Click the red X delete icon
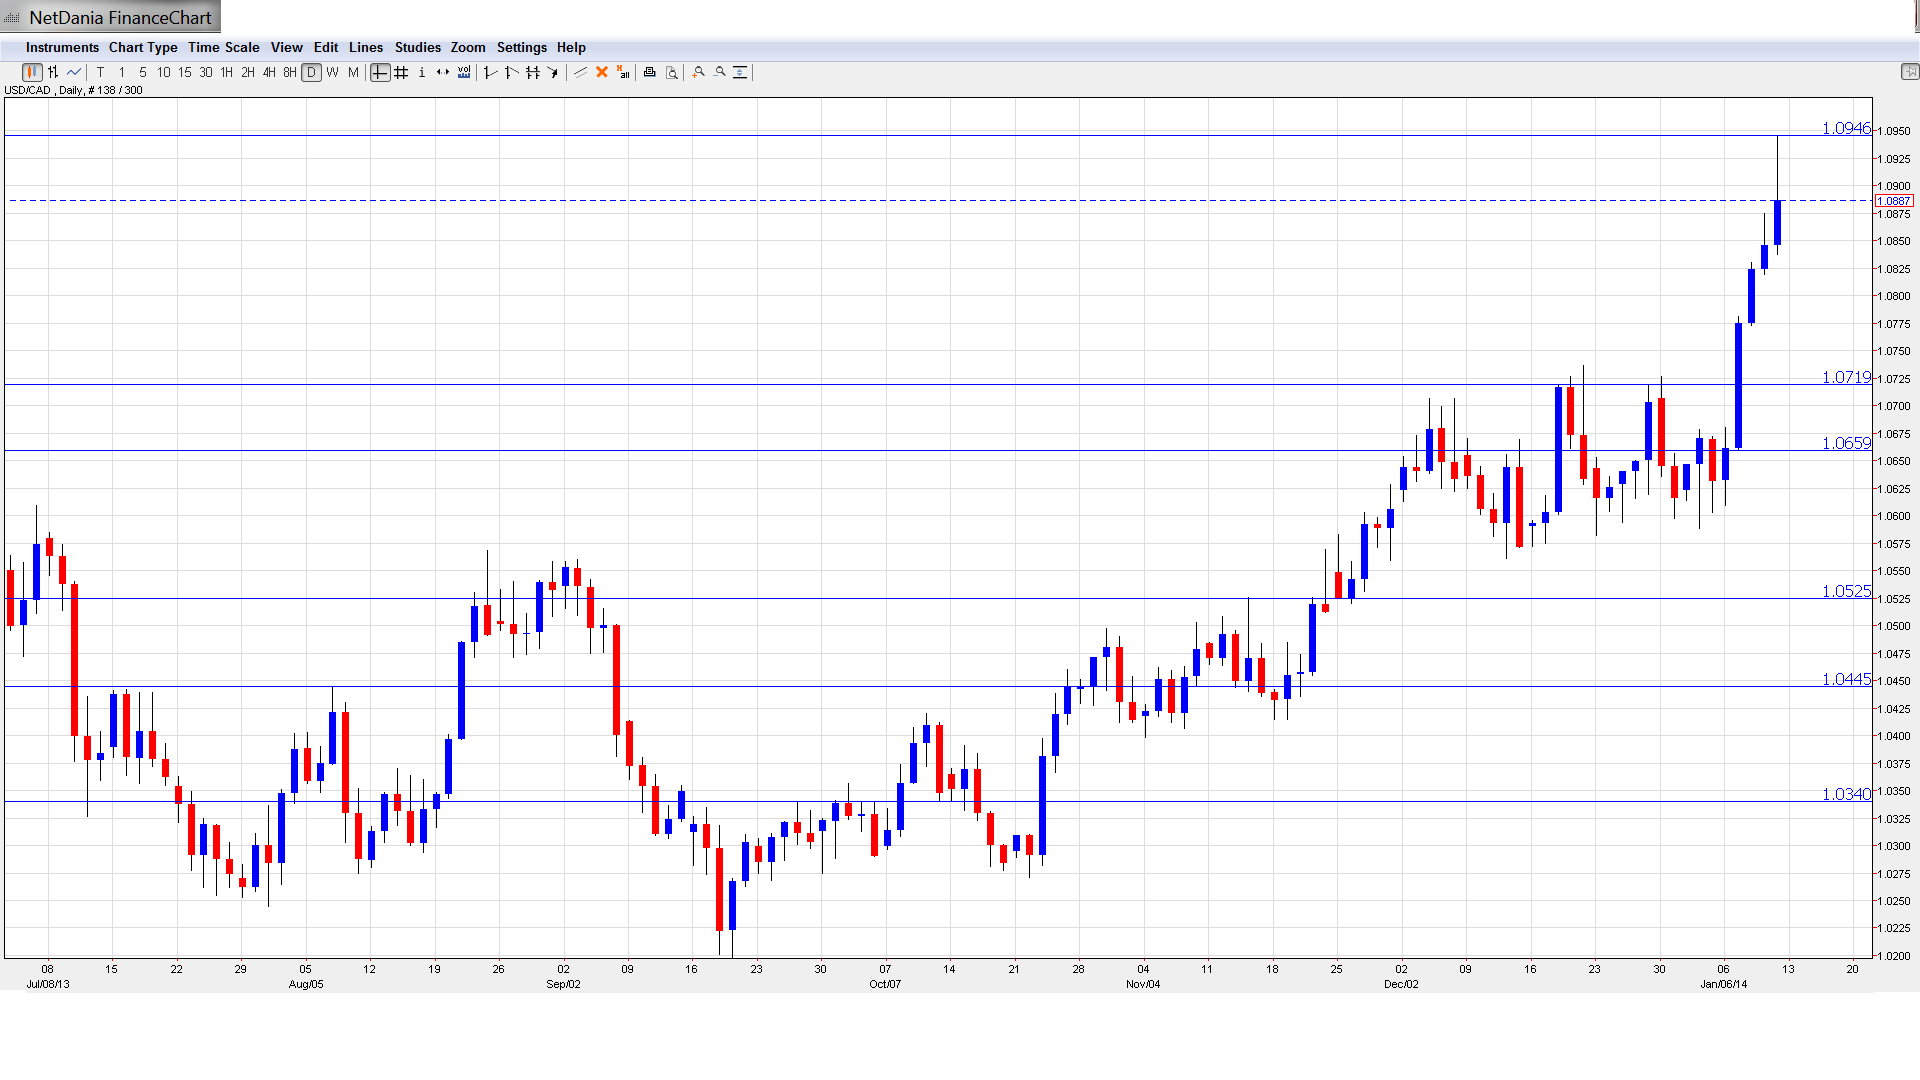1920x1080 pixels. tap(602, 72)
